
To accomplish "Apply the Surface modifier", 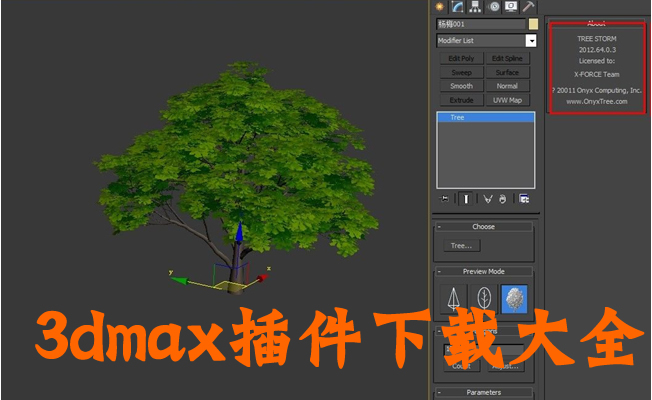I will [507, 72].
